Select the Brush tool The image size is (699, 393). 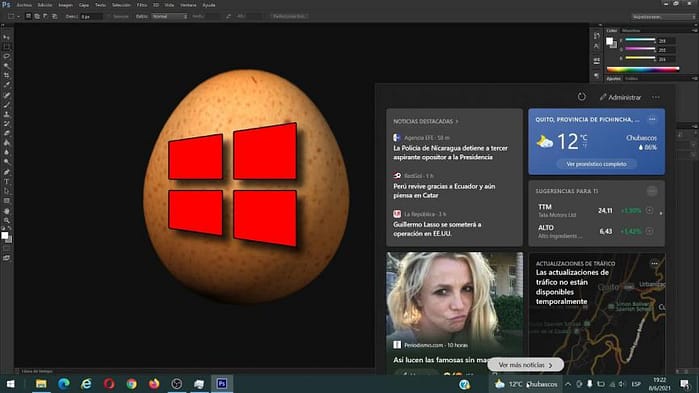tap(6, 105)
